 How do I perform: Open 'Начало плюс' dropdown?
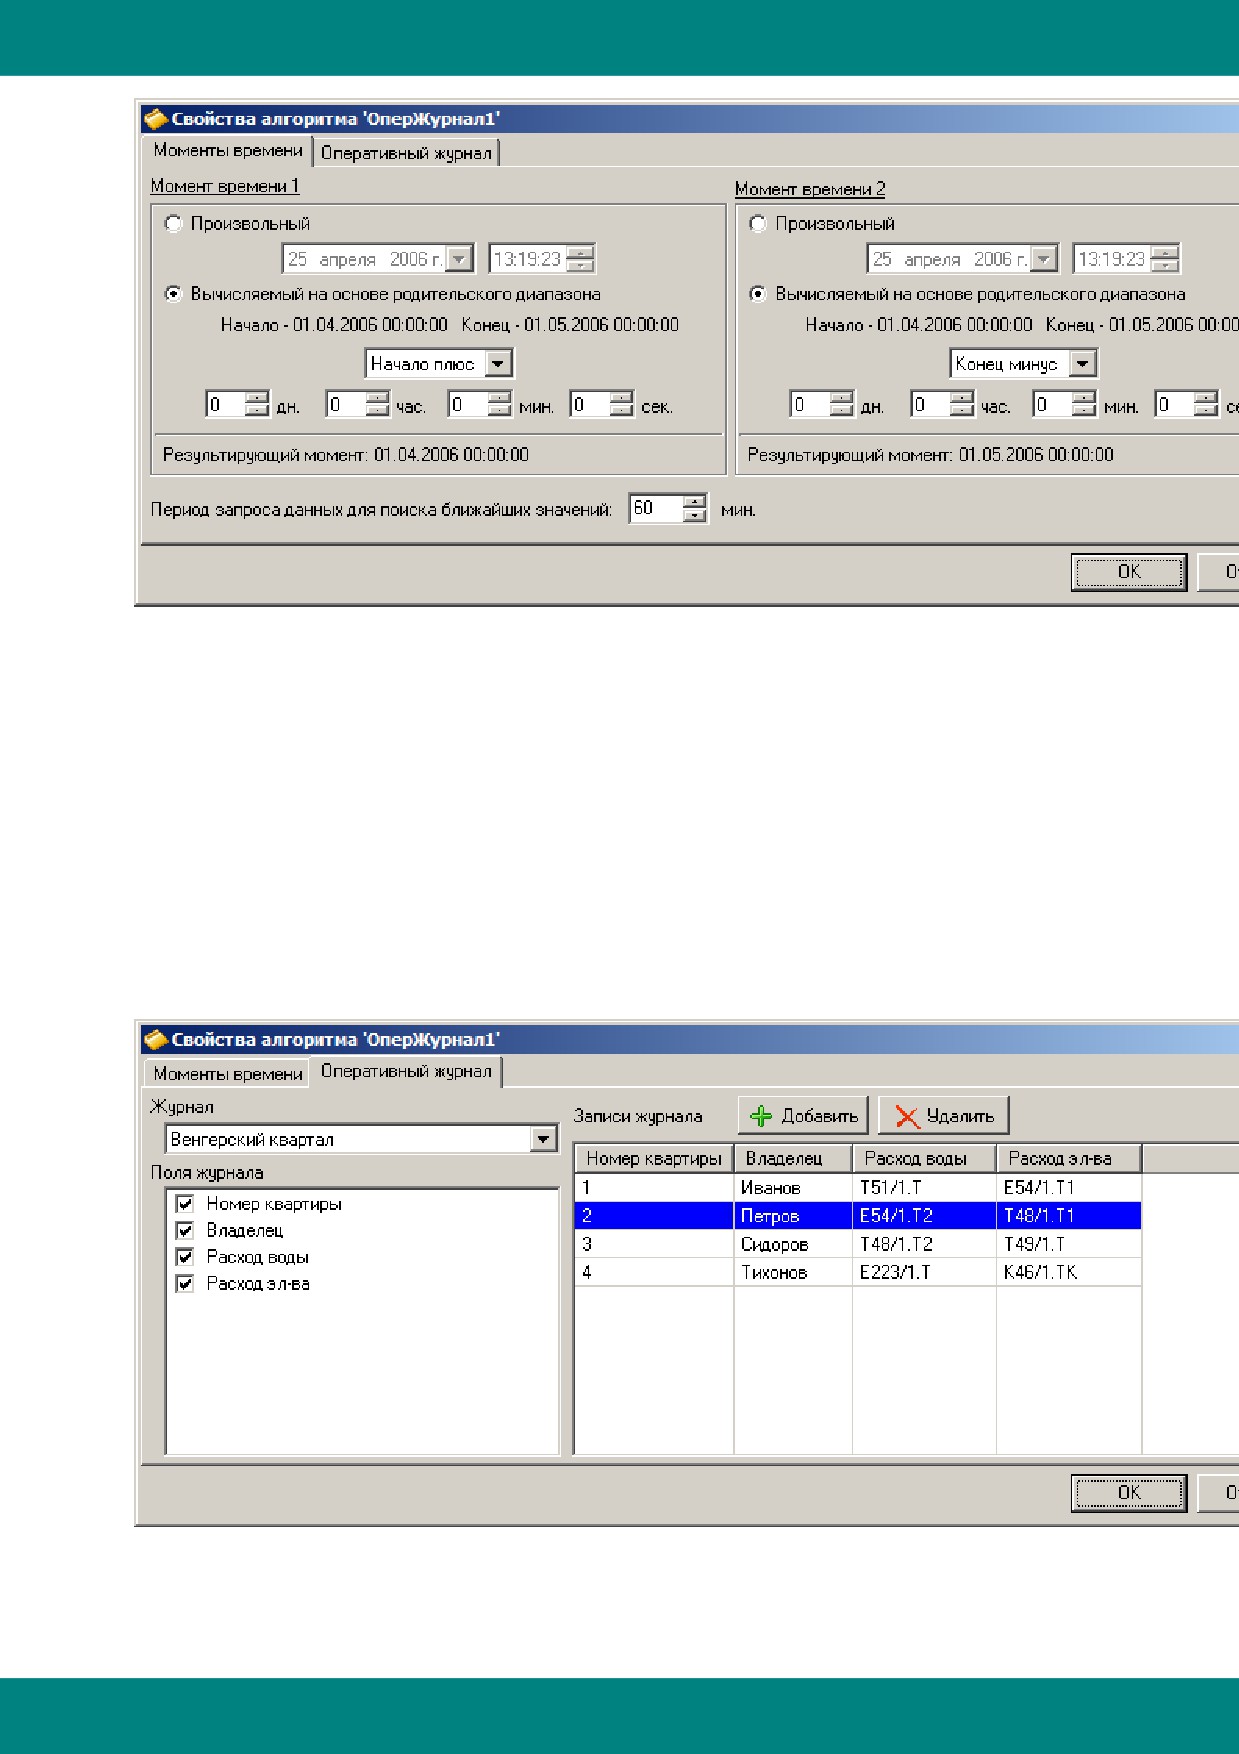(x=498, y=364)
